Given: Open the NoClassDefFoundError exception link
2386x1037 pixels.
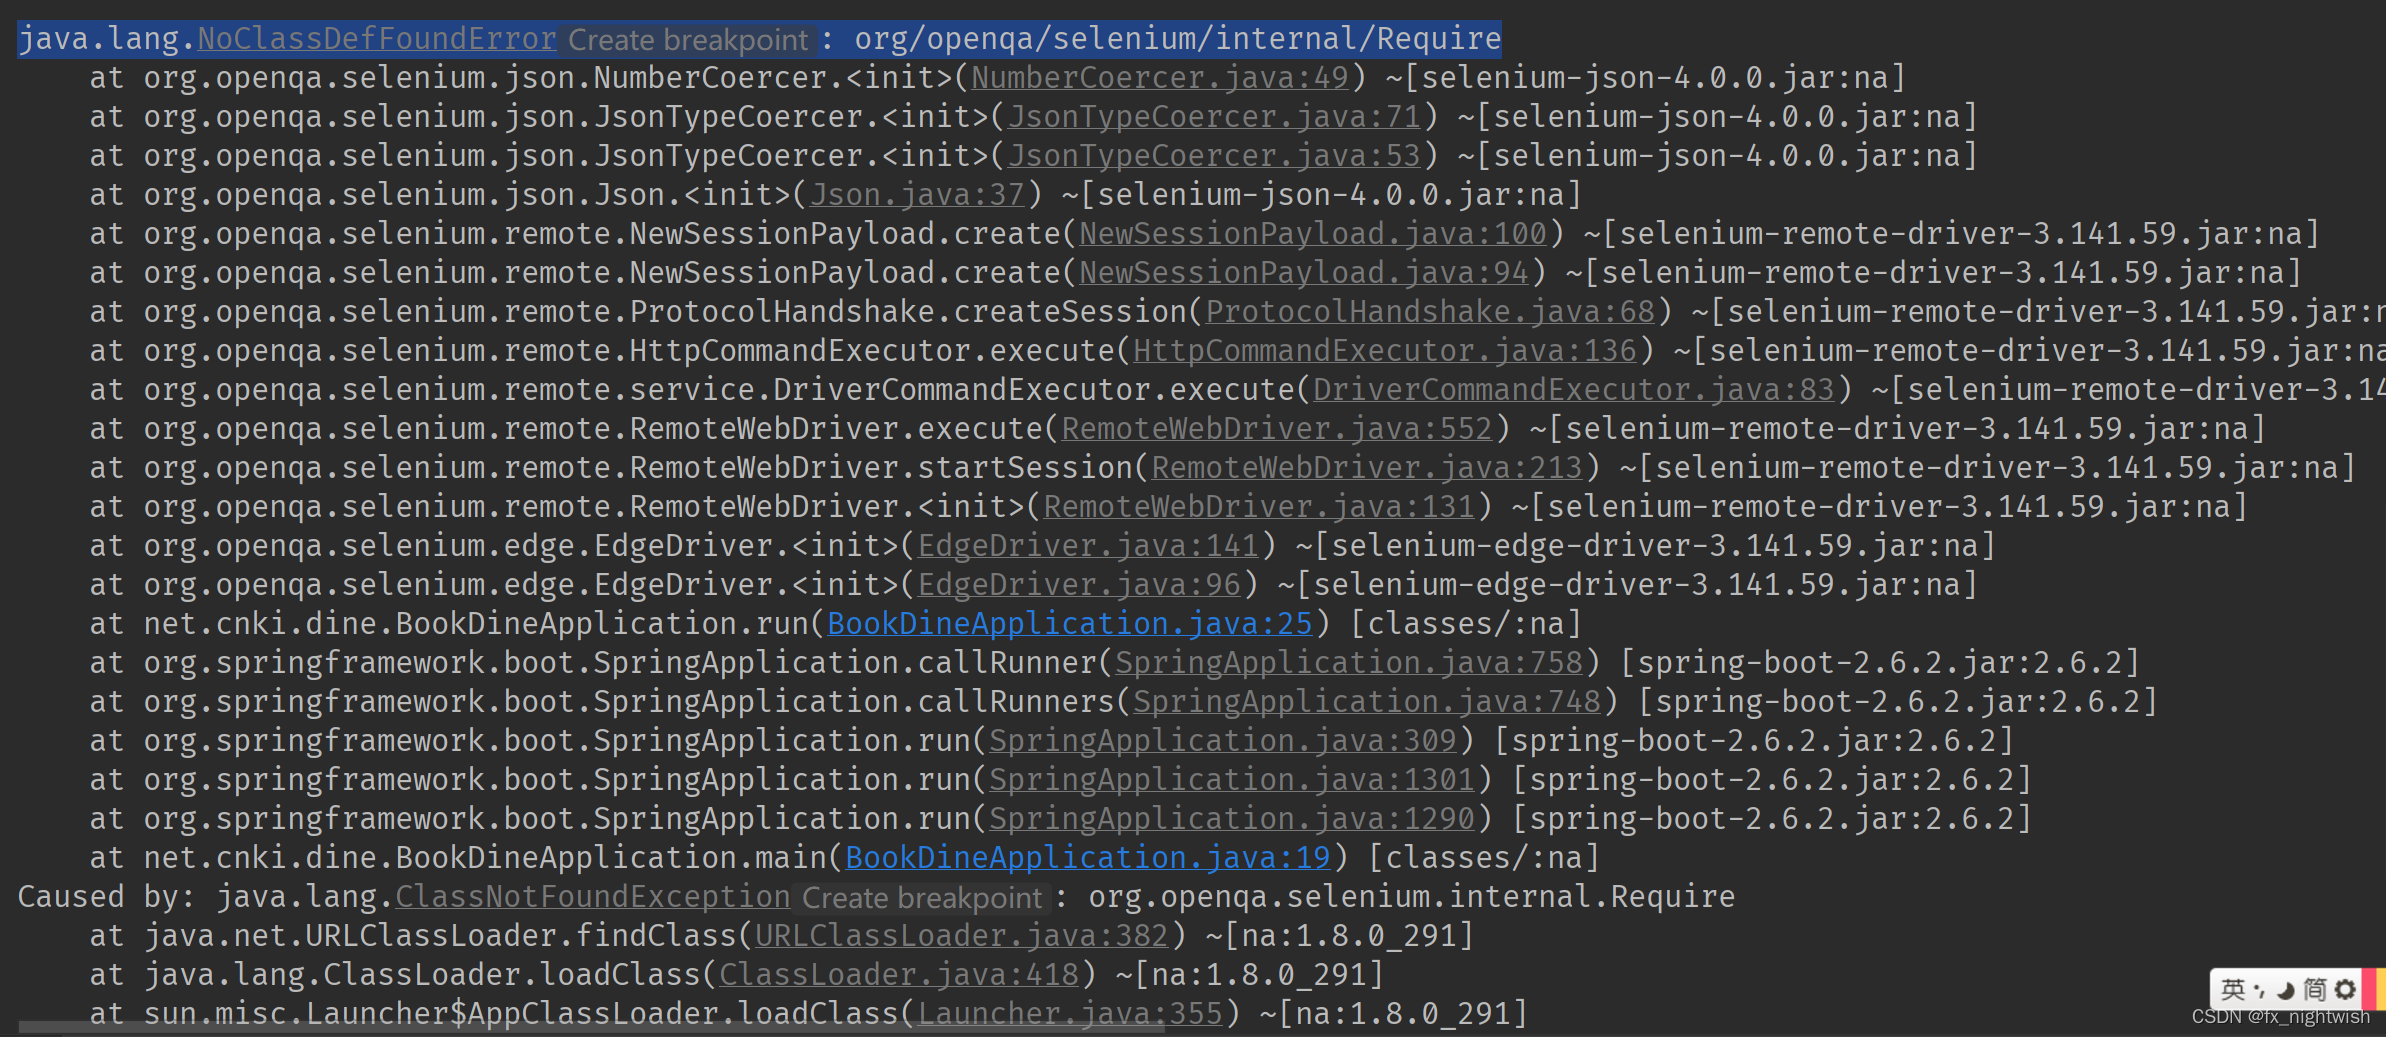Looking at the screenshot, I should [377, 38].
